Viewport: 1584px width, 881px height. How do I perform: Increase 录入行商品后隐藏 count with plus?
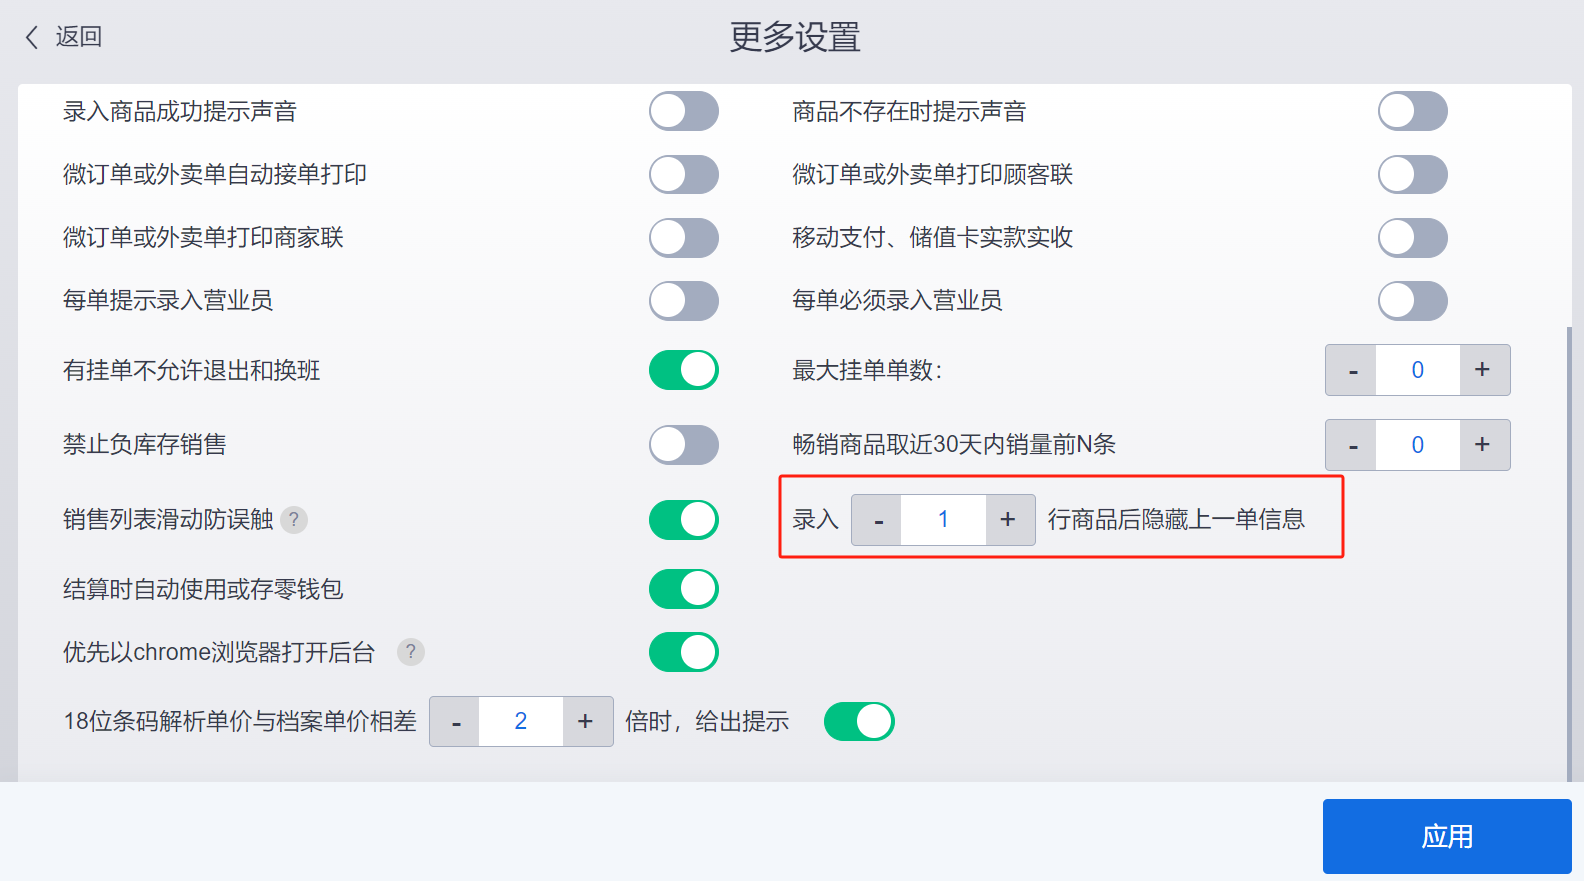(1010, 520)
